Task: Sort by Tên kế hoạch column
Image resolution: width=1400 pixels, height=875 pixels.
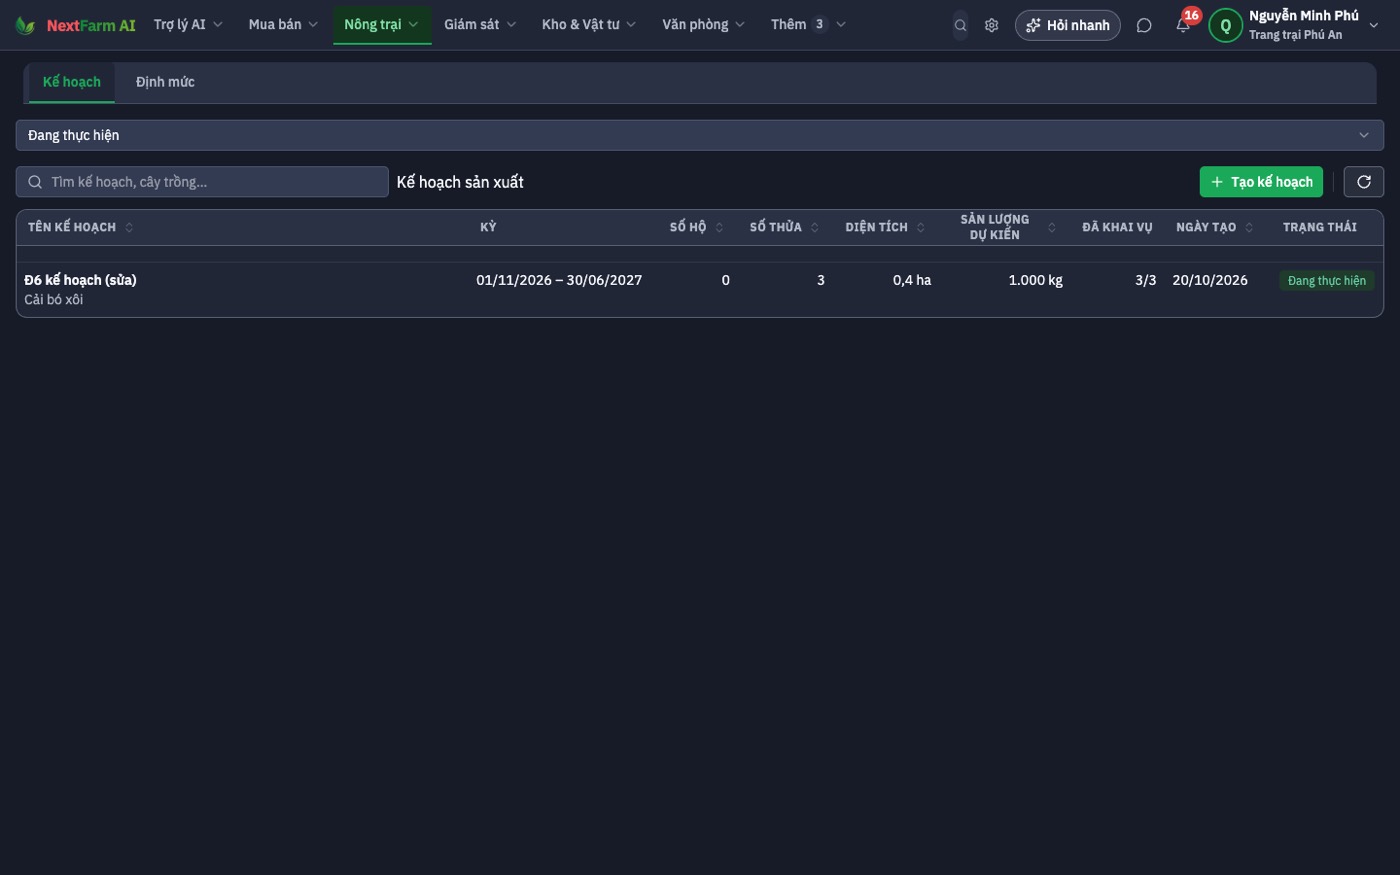Action: [x=80, y=227]
